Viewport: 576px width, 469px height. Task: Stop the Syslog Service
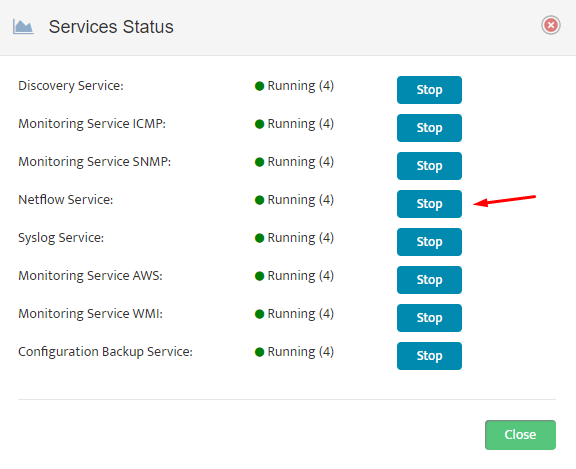click(x=429, y=242)
